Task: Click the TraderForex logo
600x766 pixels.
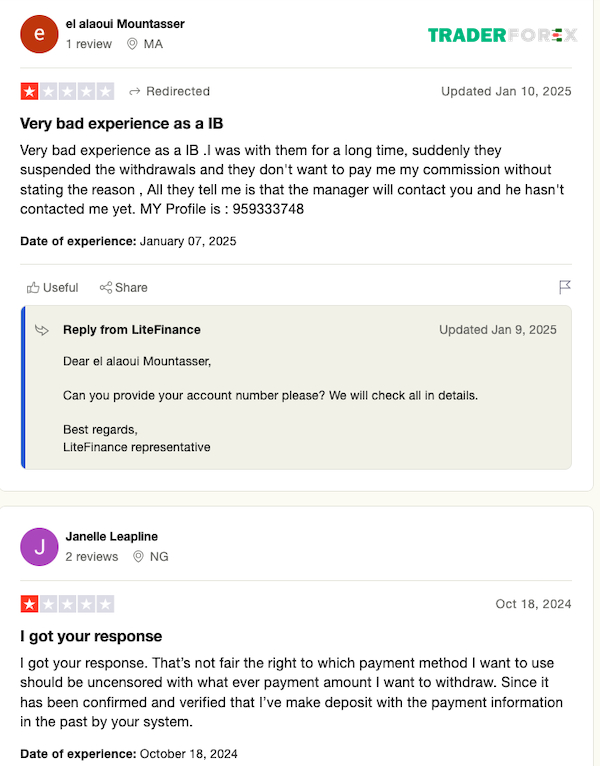Action: (503, 35)
